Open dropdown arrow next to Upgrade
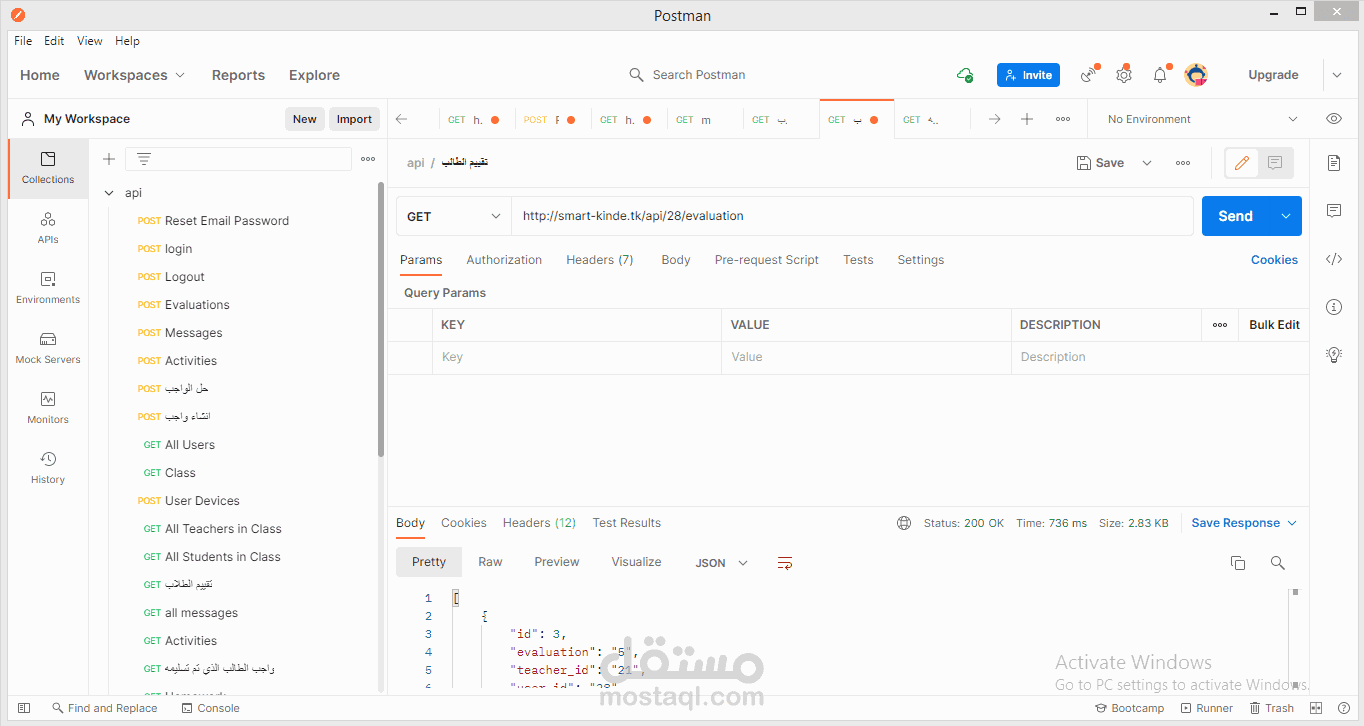 coord(1337,75)
